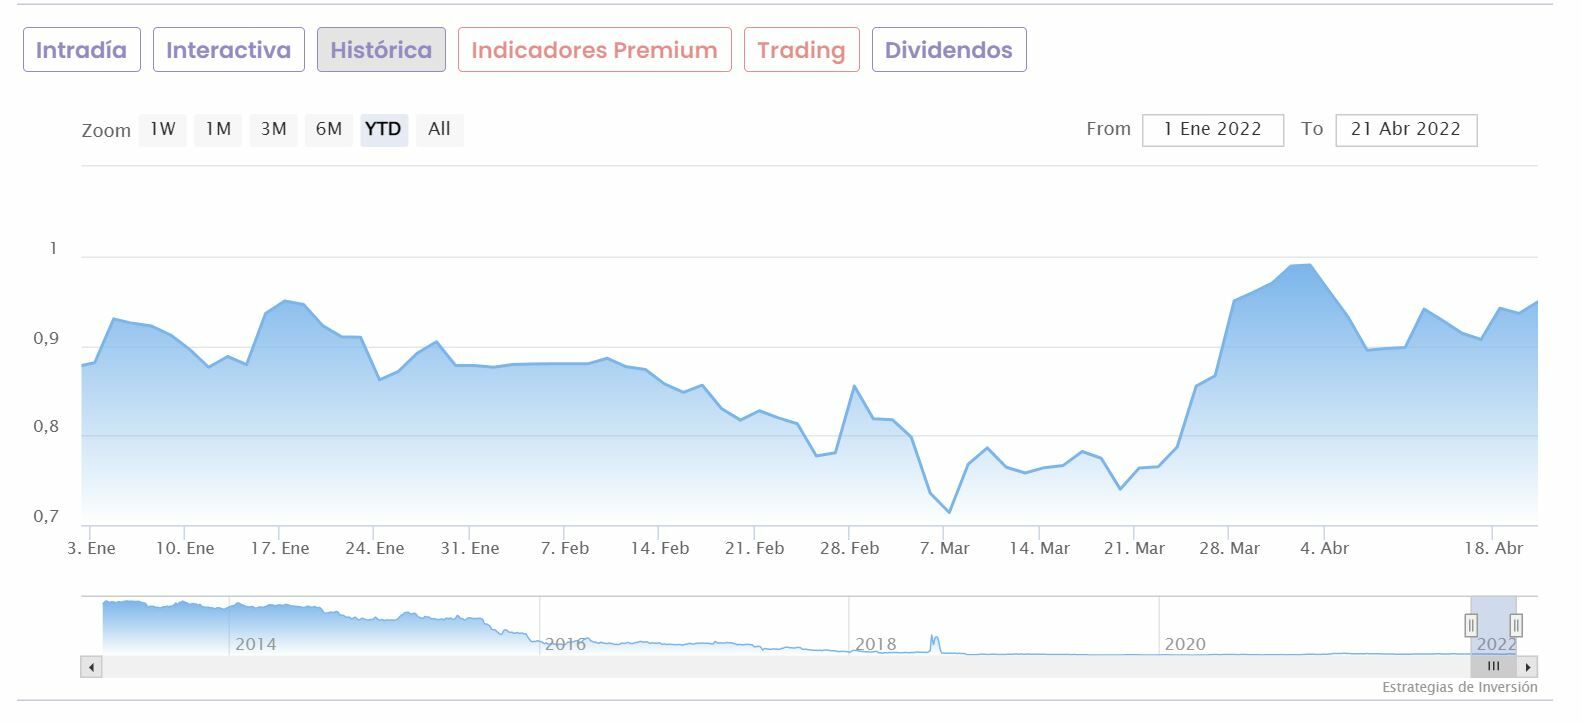This screenshot has height=725, width=1582.
Task: Click the From date field
Action: (1212, 130)
